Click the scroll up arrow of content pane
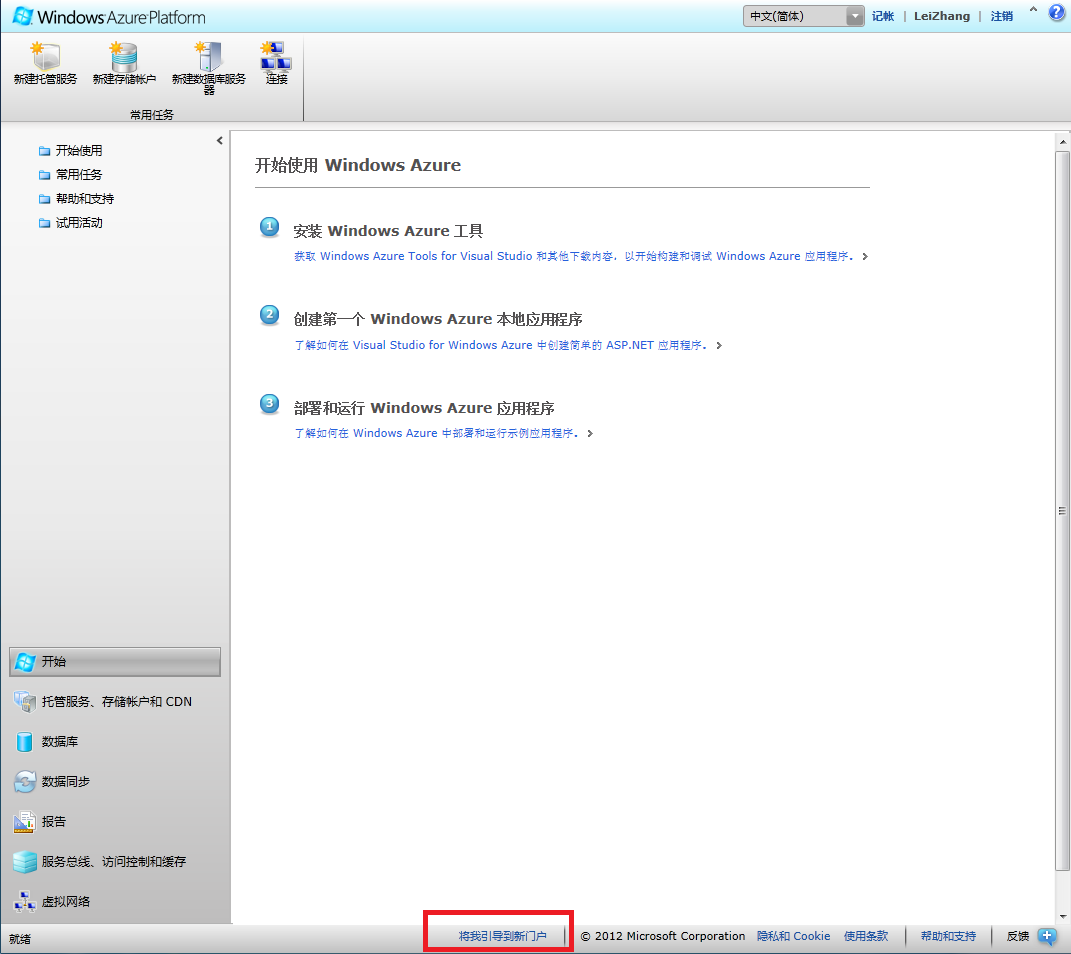The image size is (1071, 954). pos(1062,142)
